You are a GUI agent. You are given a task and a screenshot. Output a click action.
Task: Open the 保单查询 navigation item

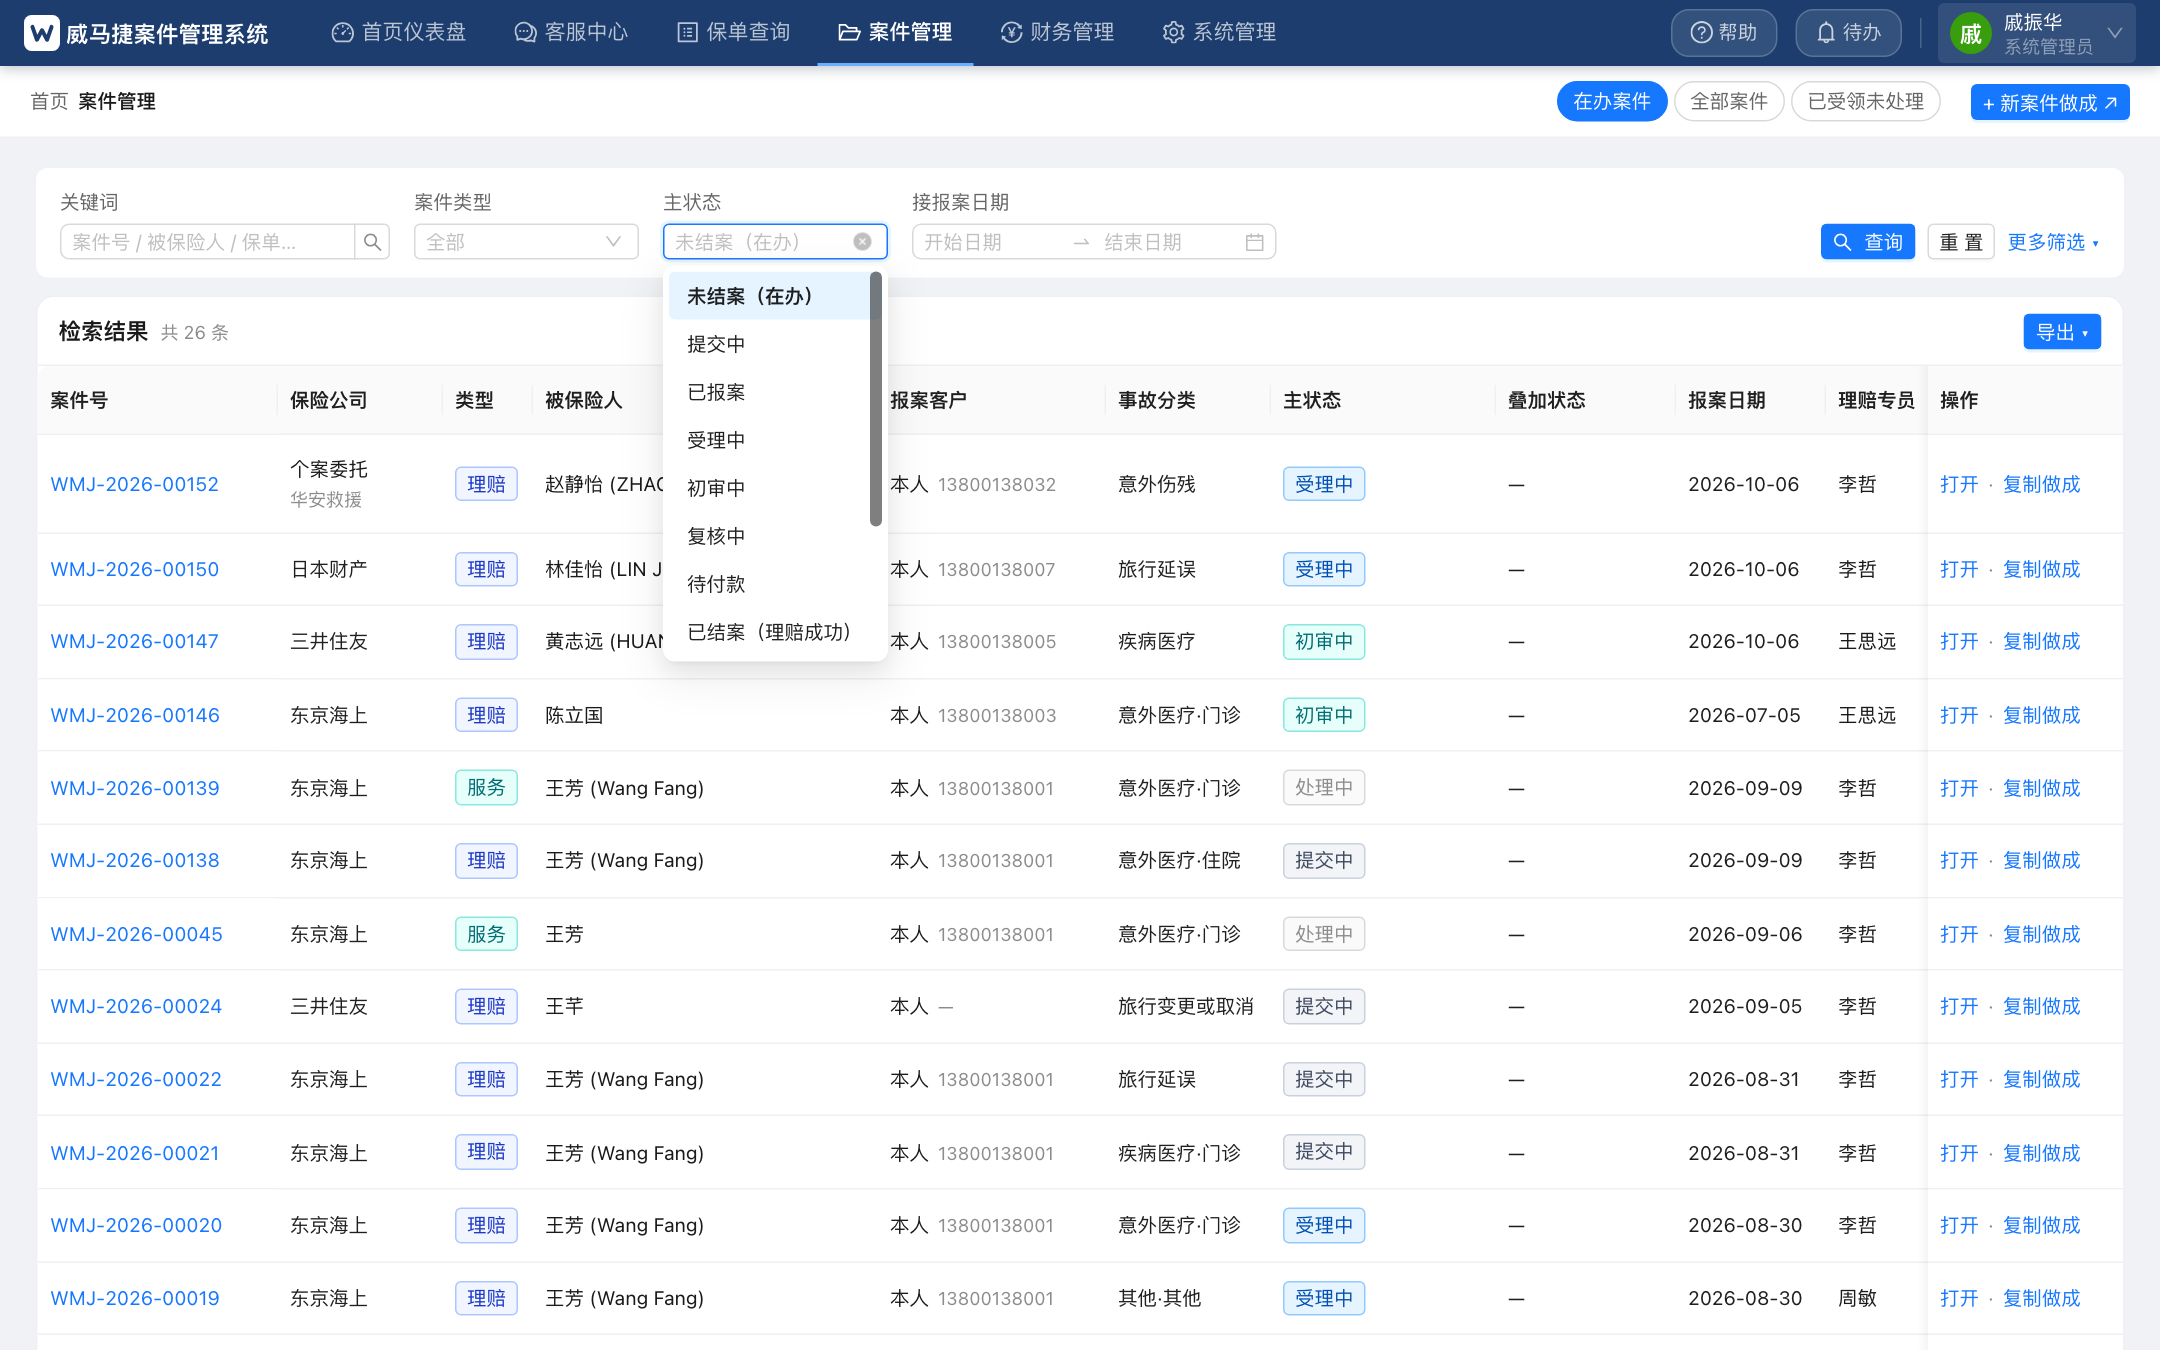[x=733, y=32]
